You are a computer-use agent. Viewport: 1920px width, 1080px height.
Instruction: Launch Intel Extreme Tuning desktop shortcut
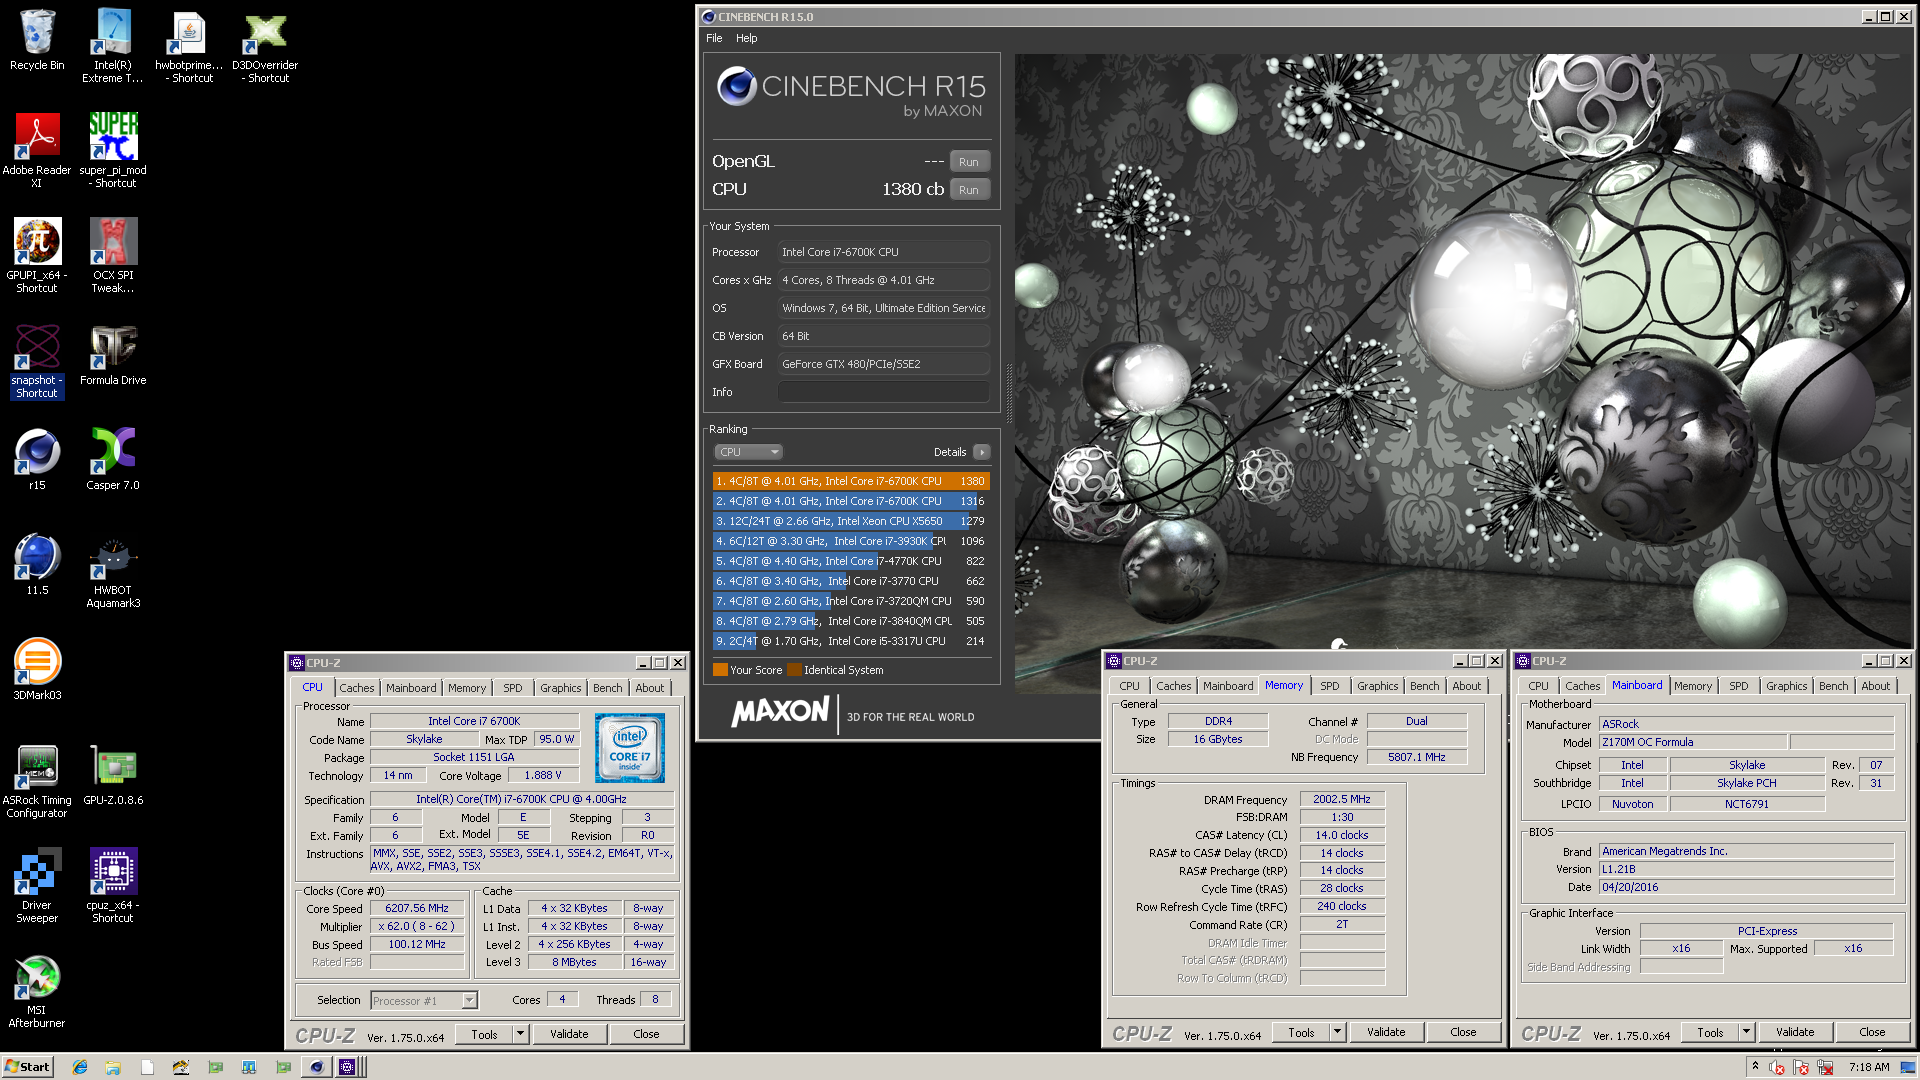point(113,45)
